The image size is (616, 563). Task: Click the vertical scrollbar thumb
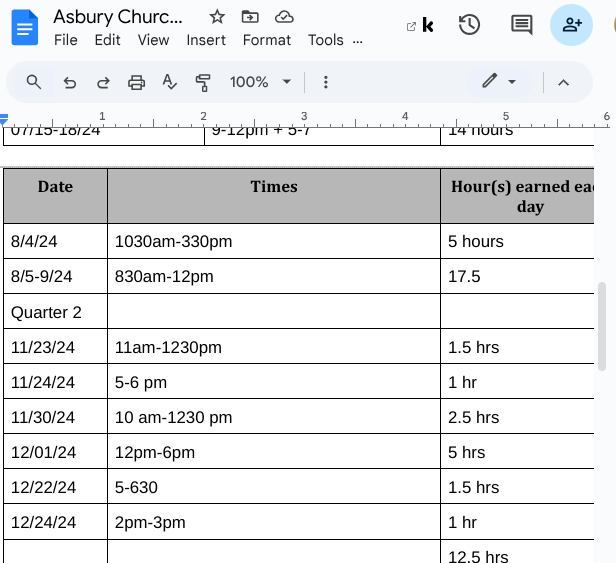click(601, 325)
